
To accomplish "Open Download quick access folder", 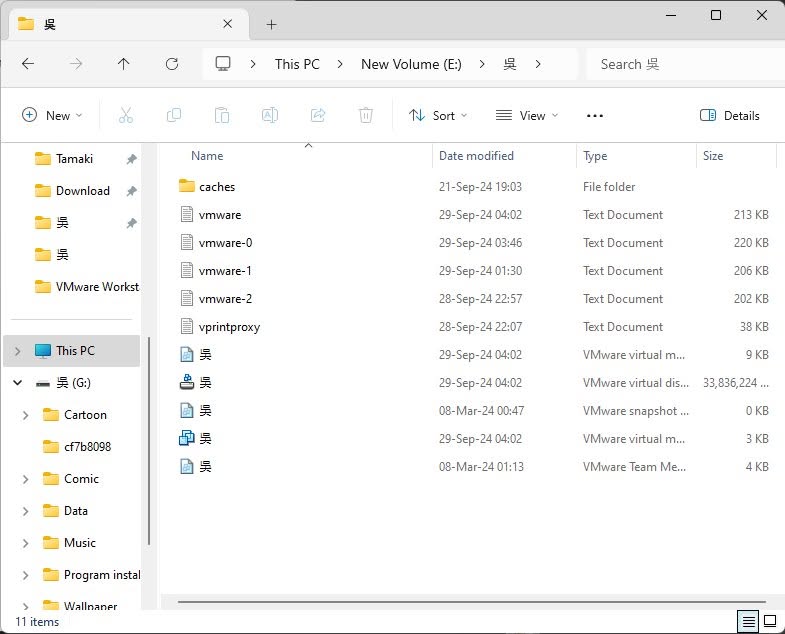I will [x=83, y=191].
